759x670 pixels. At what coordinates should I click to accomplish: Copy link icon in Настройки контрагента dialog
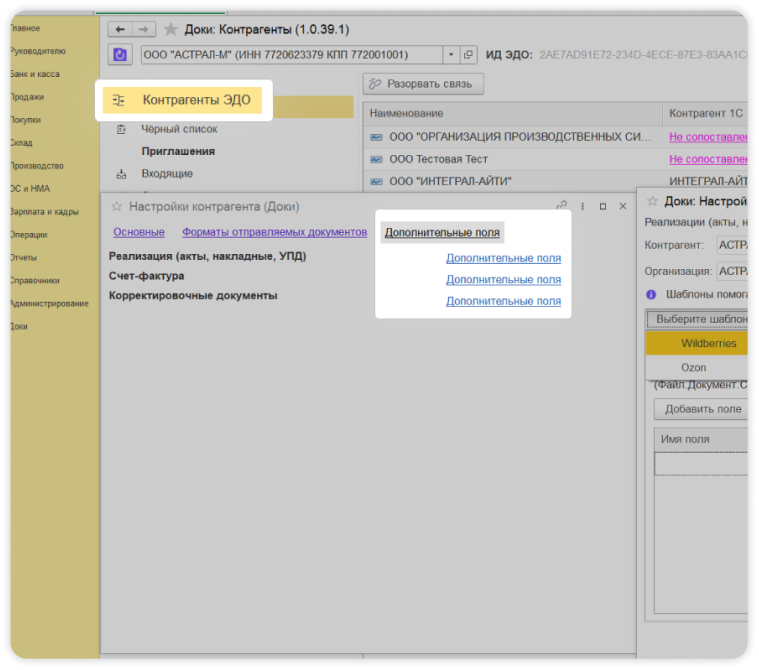(561, 206)
